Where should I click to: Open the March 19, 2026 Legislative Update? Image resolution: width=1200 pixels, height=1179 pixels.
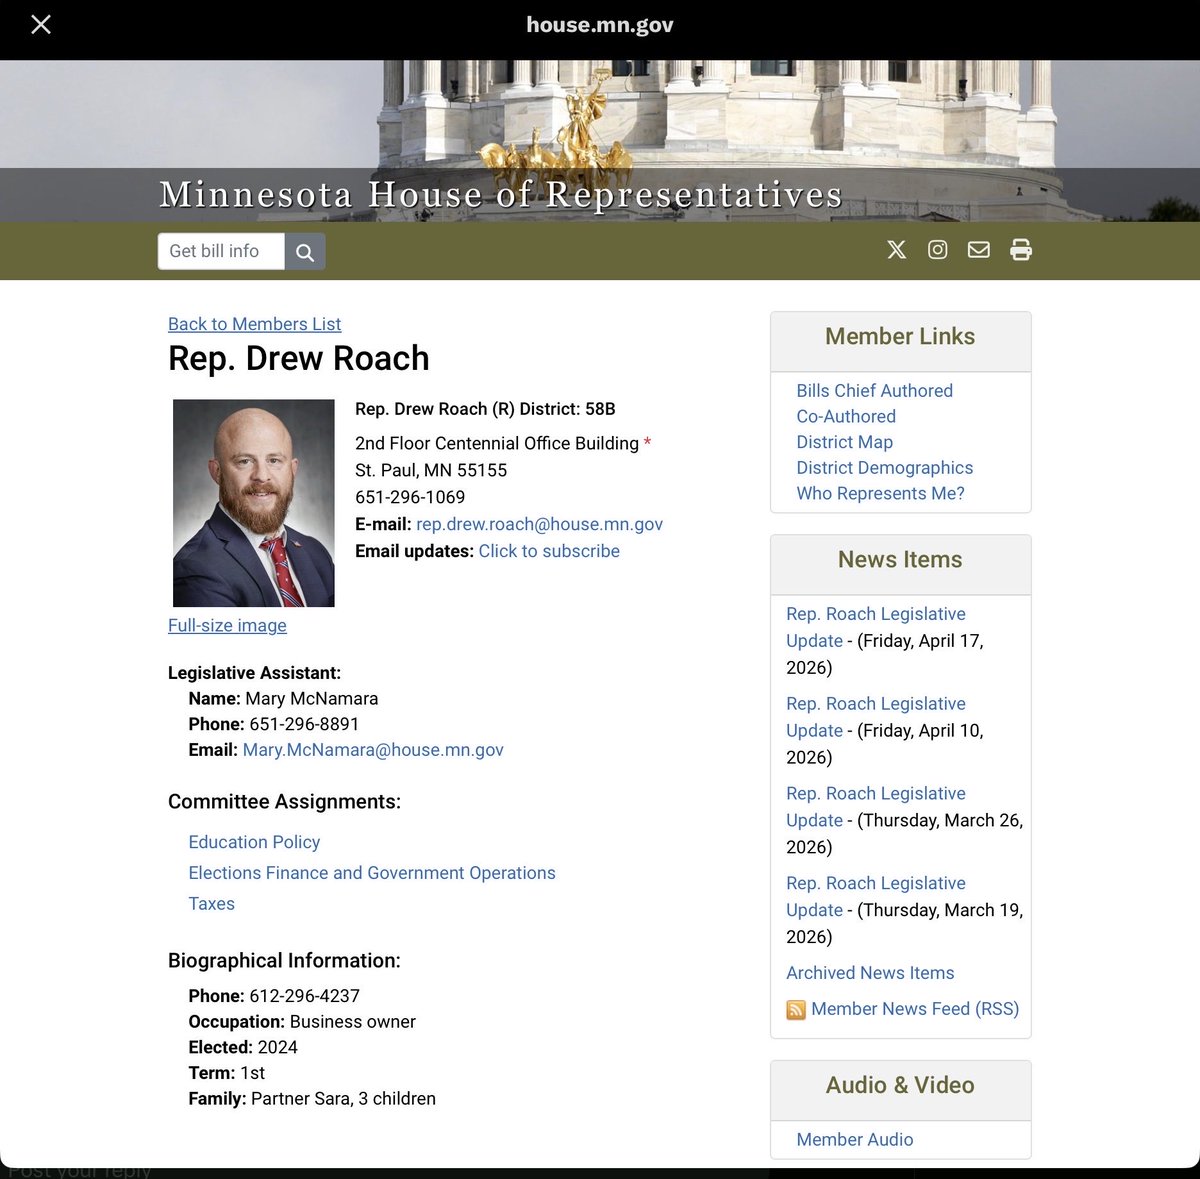click(876, 897)
